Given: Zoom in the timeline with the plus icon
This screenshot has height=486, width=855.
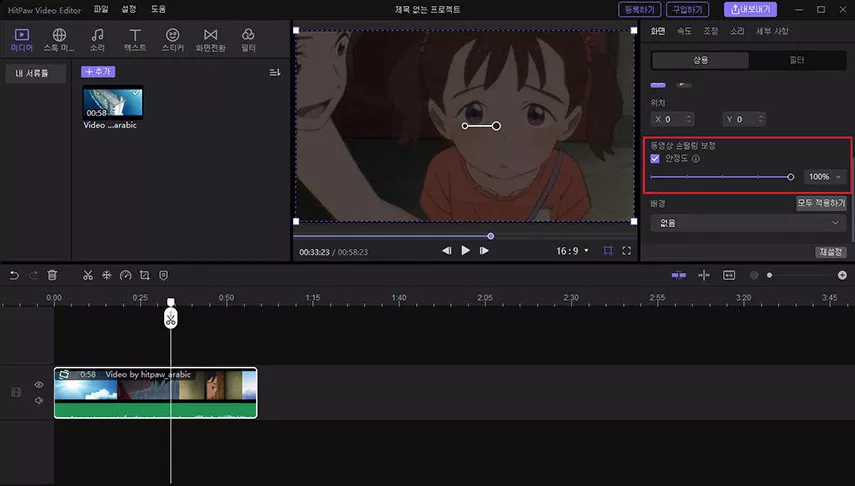Looking at the screenshot, I should click(842, 275).
